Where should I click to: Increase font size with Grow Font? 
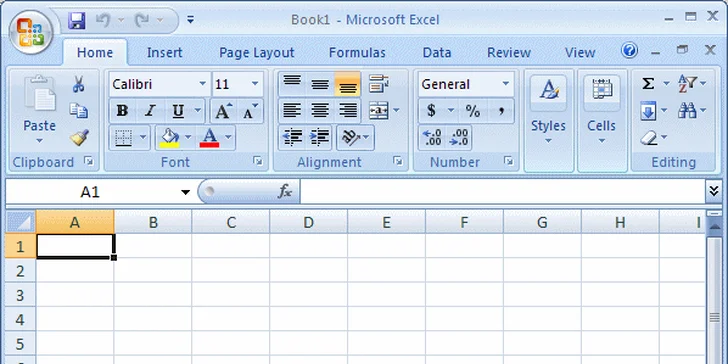pos(224,111)
